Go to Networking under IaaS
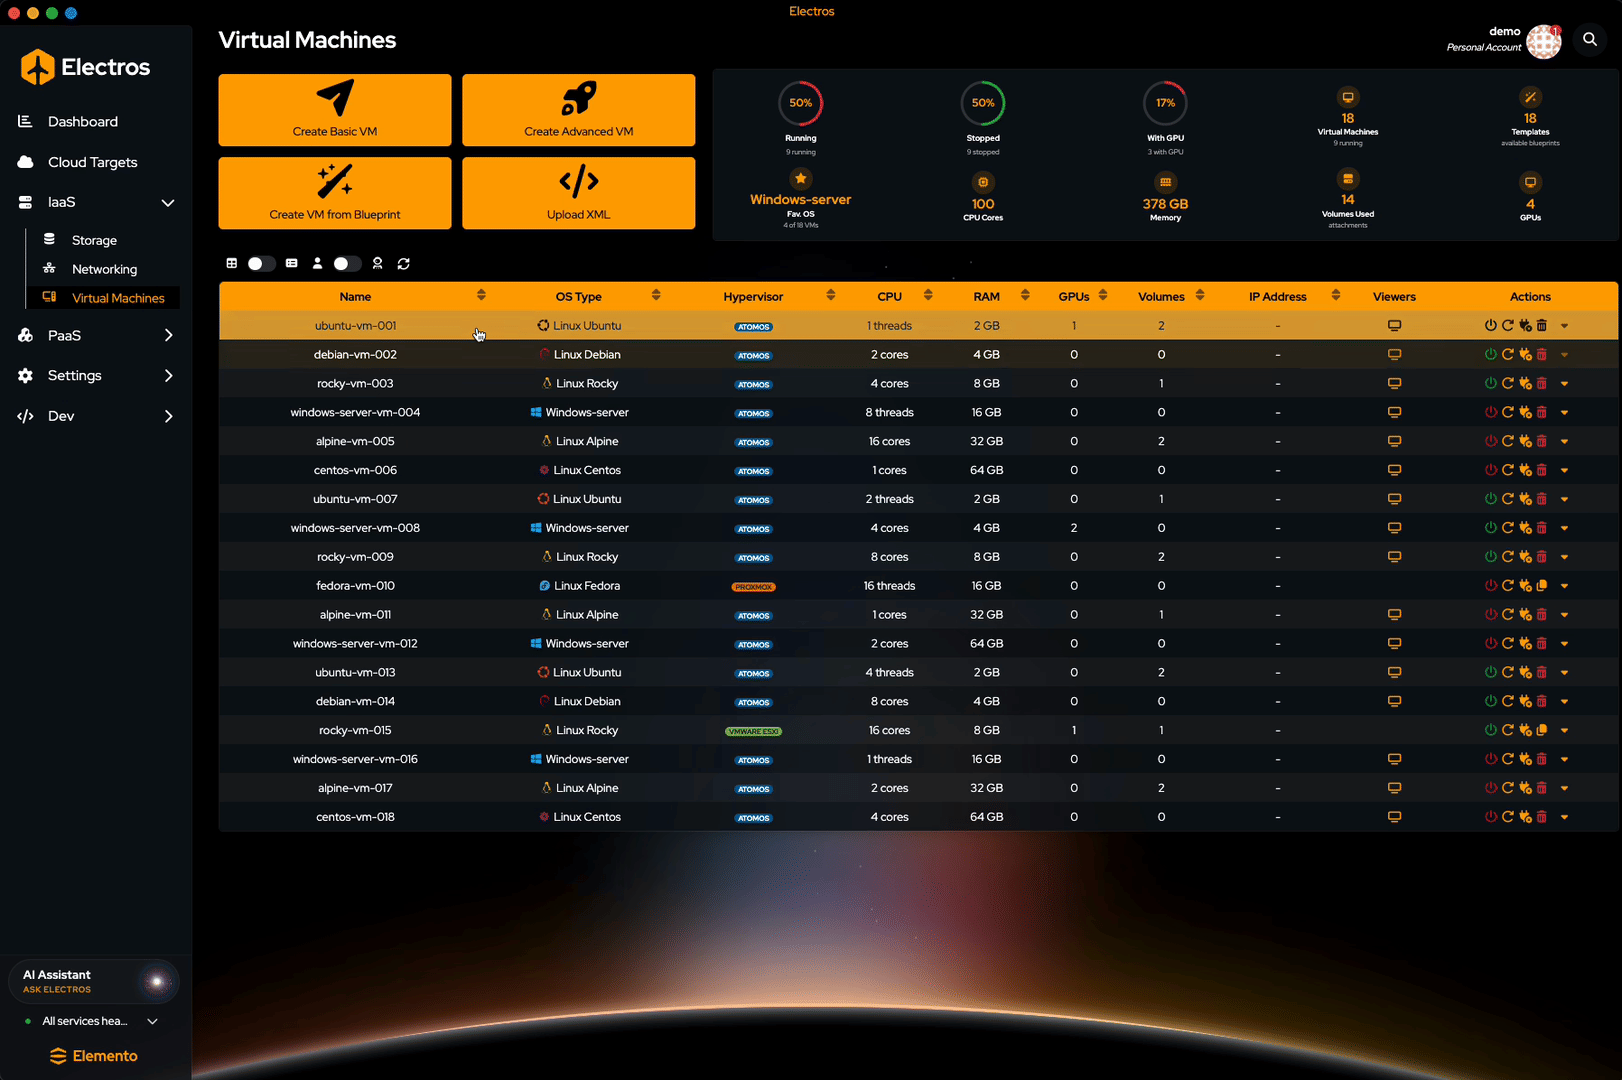Image resolution: width=1622 pixels, height=1080 pixels. click(x=104, y=270)
